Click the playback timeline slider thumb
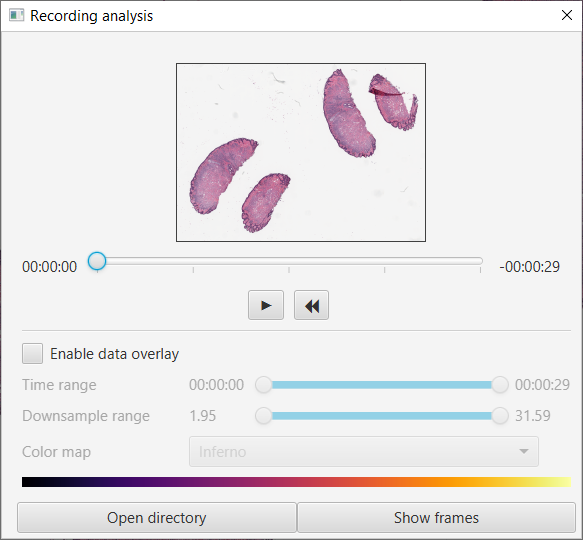This screenshot has height=540, width=583. tap(97, 261)
